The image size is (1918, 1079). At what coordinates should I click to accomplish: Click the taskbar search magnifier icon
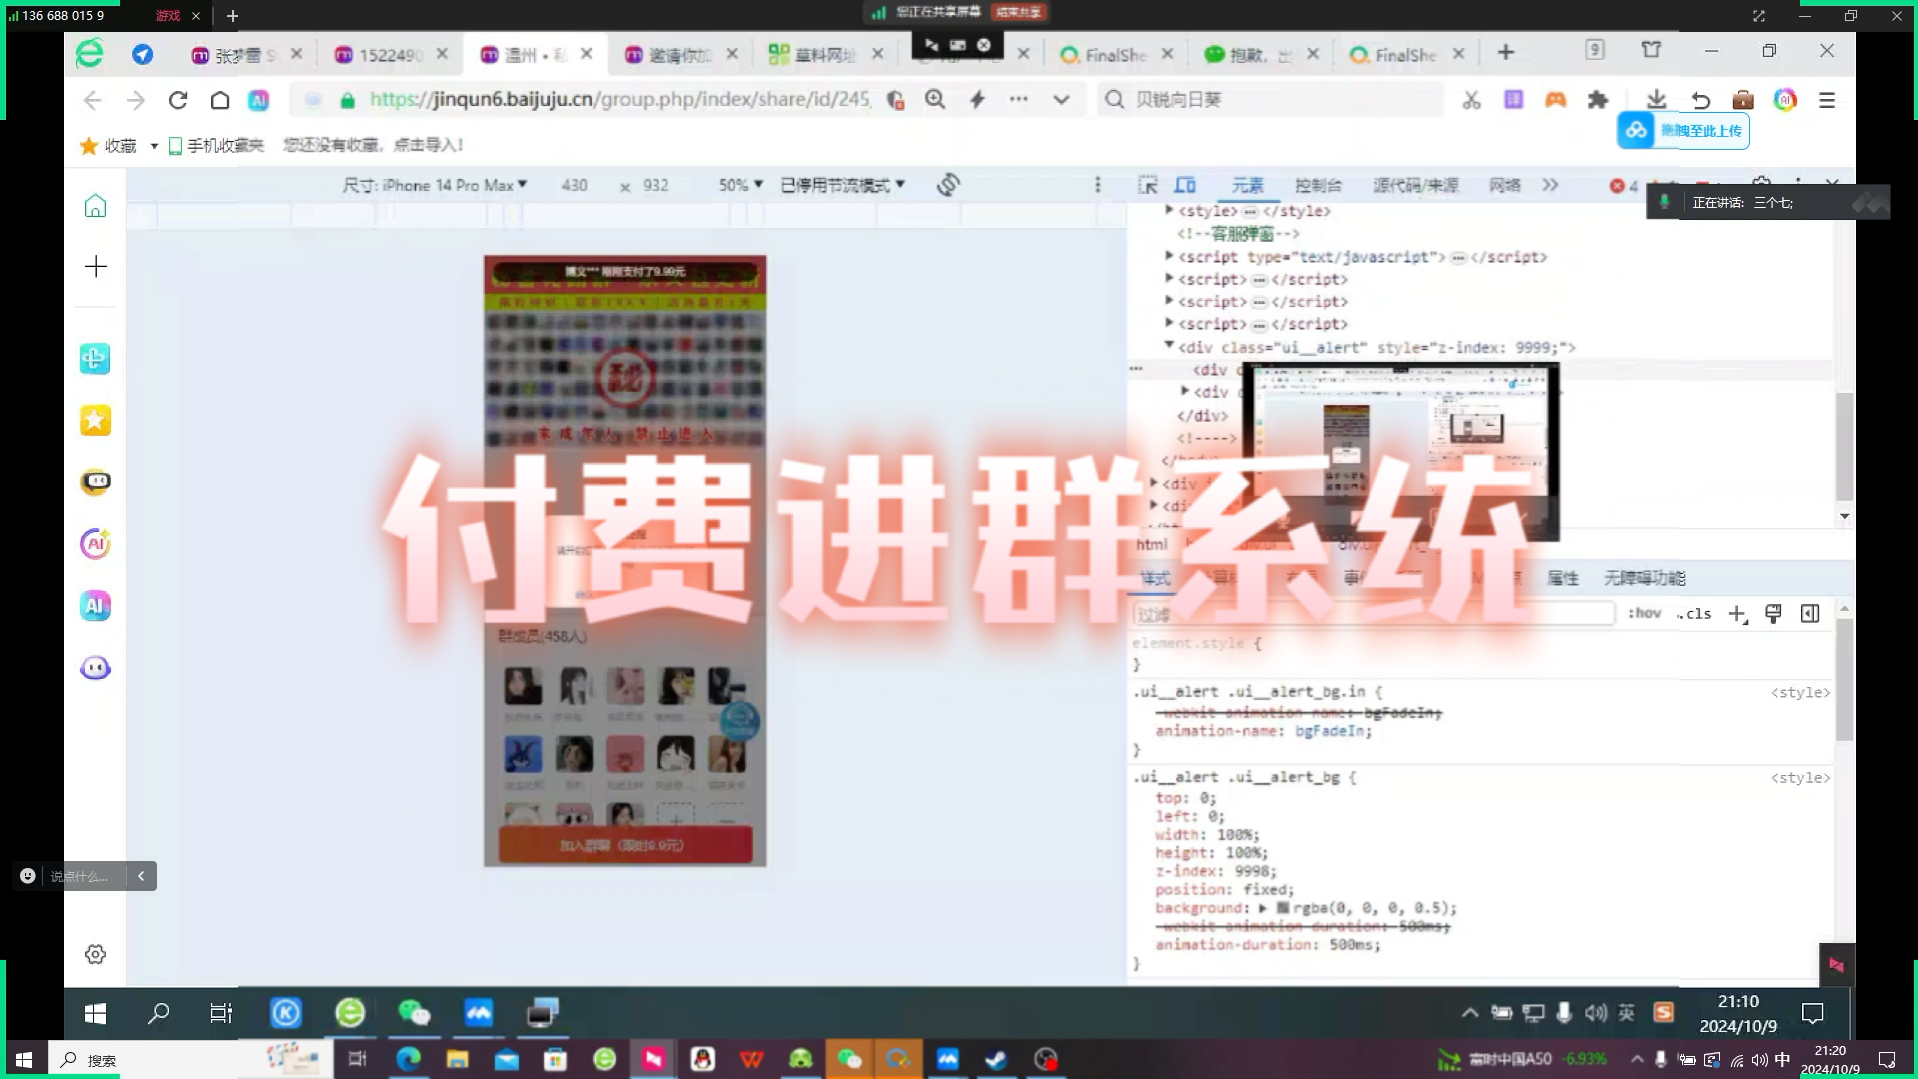[x=158, y=1013]
